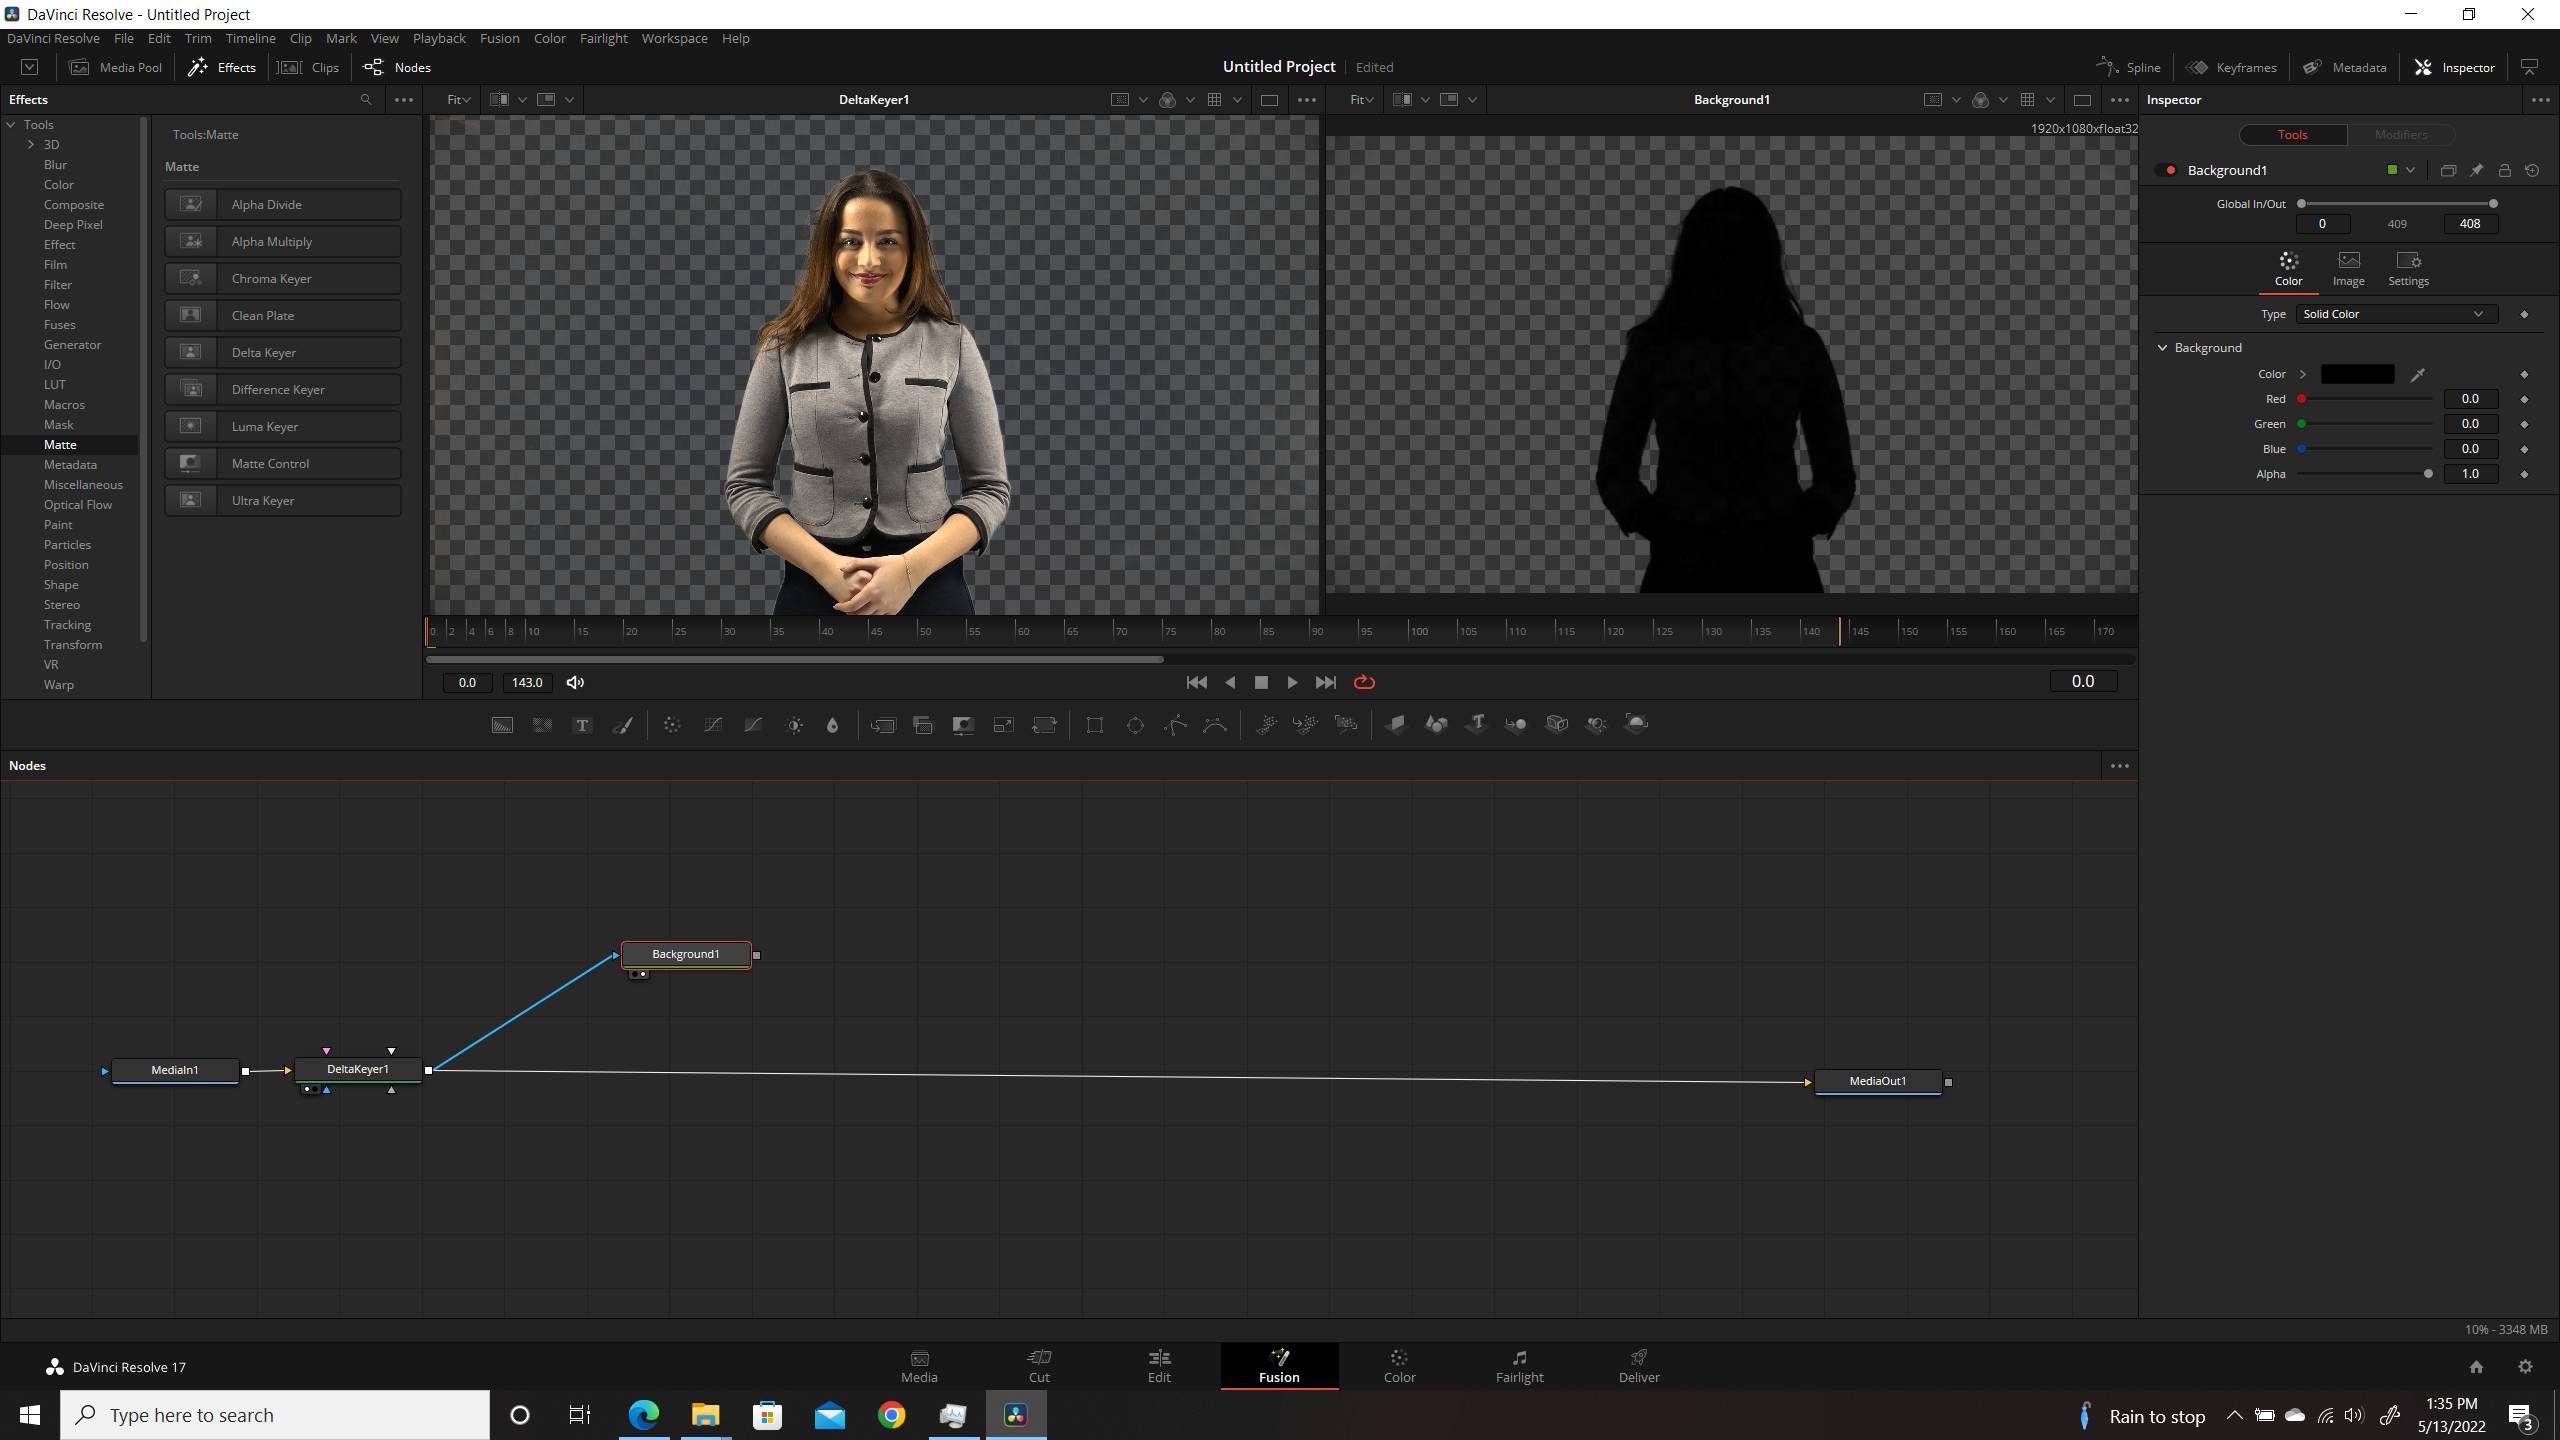Add the Luma Keyer effect
This screenshot has height=1440, width=2560.
pyautogui.click(x=283, y=426)
